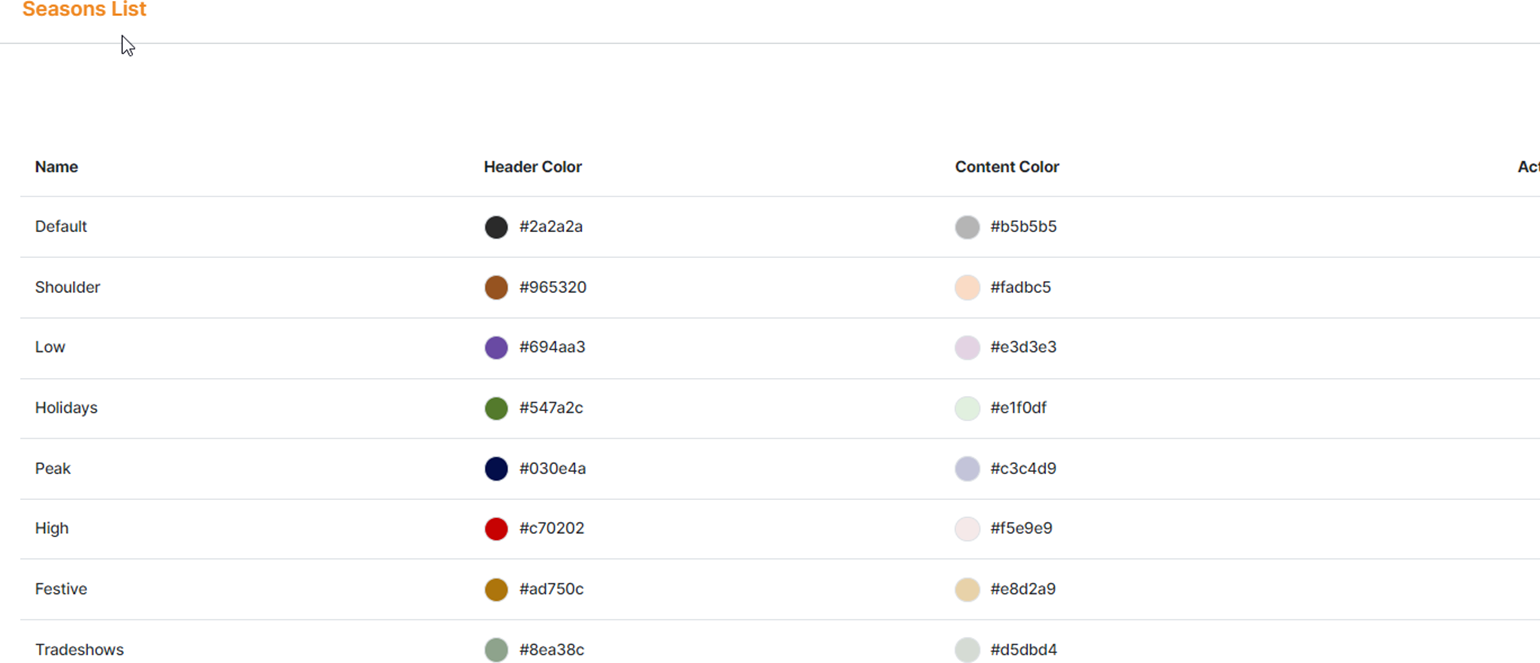
Task: Click the Shoulder header color swatch
Action: (496, 288)
